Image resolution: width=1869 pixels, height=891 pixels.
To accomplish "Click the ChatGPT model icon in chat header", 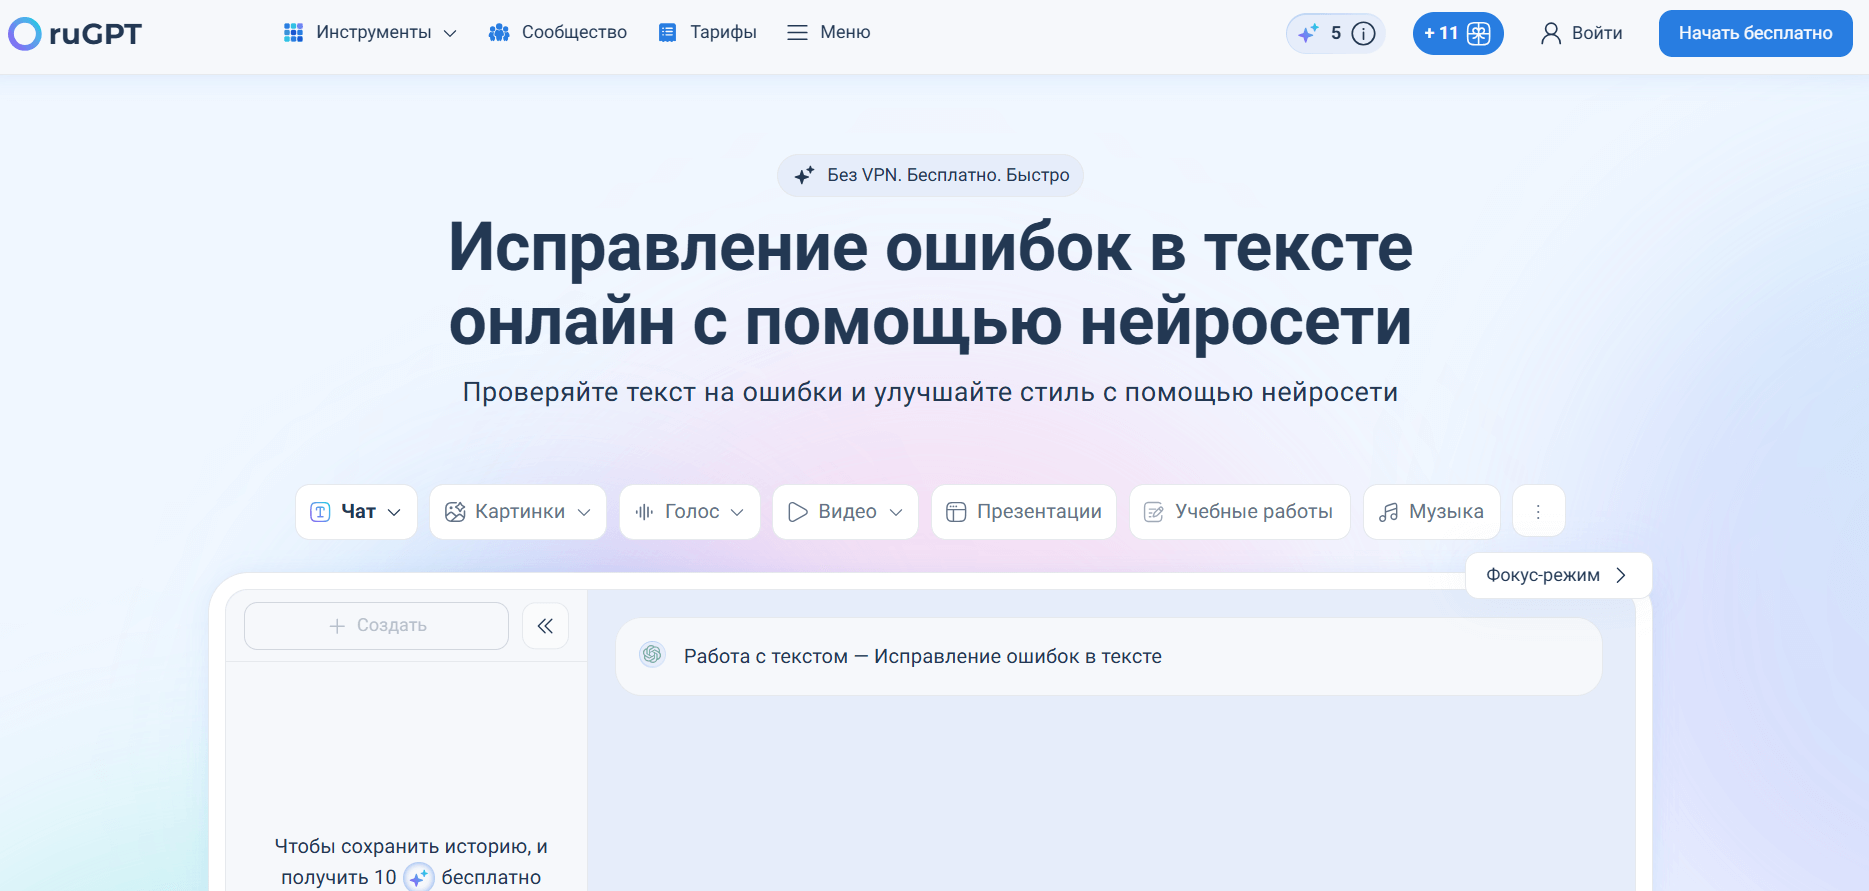I will click(x=653, y=655).
